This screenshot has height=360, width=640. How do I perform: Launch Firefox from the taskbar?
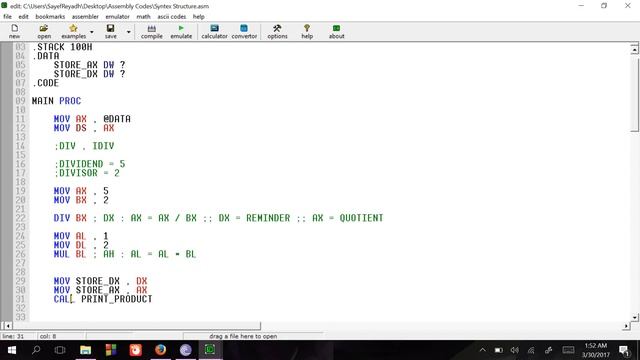[160, 350]
